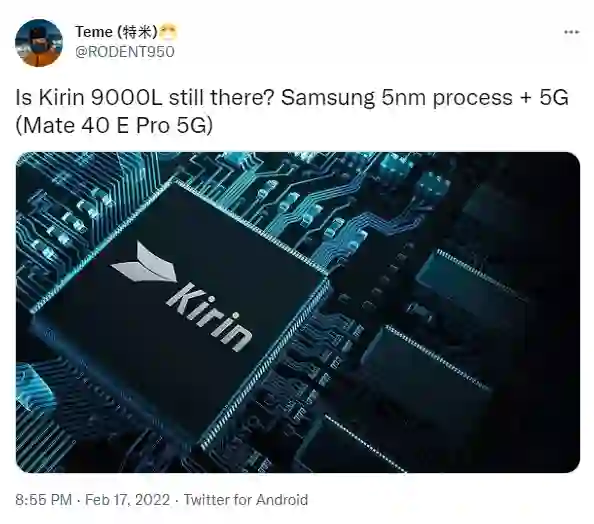Click the "+ 5G" text in tweet
The width and height of the screenshot is (594, 524).
544,97
